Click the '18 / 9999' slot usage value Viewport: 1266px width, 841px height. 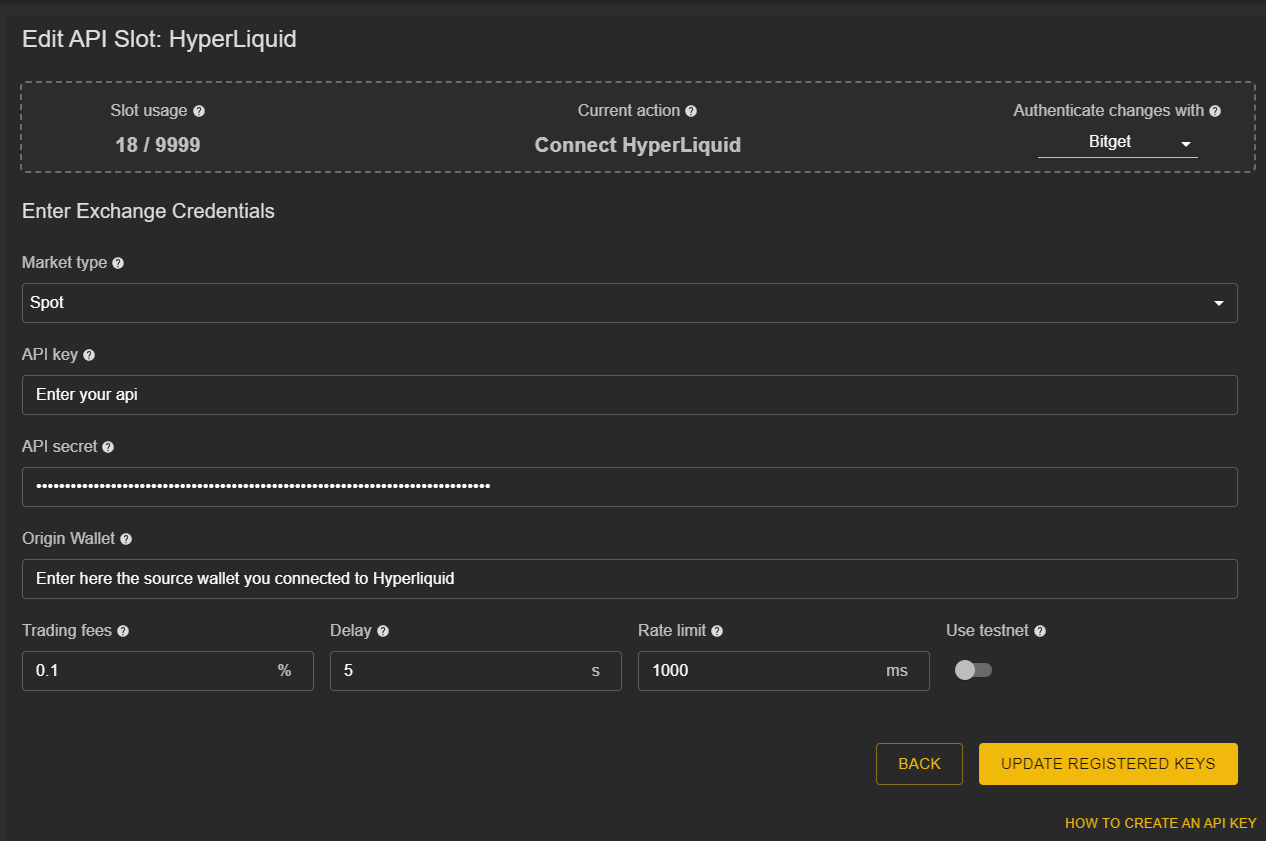(158, 145)
